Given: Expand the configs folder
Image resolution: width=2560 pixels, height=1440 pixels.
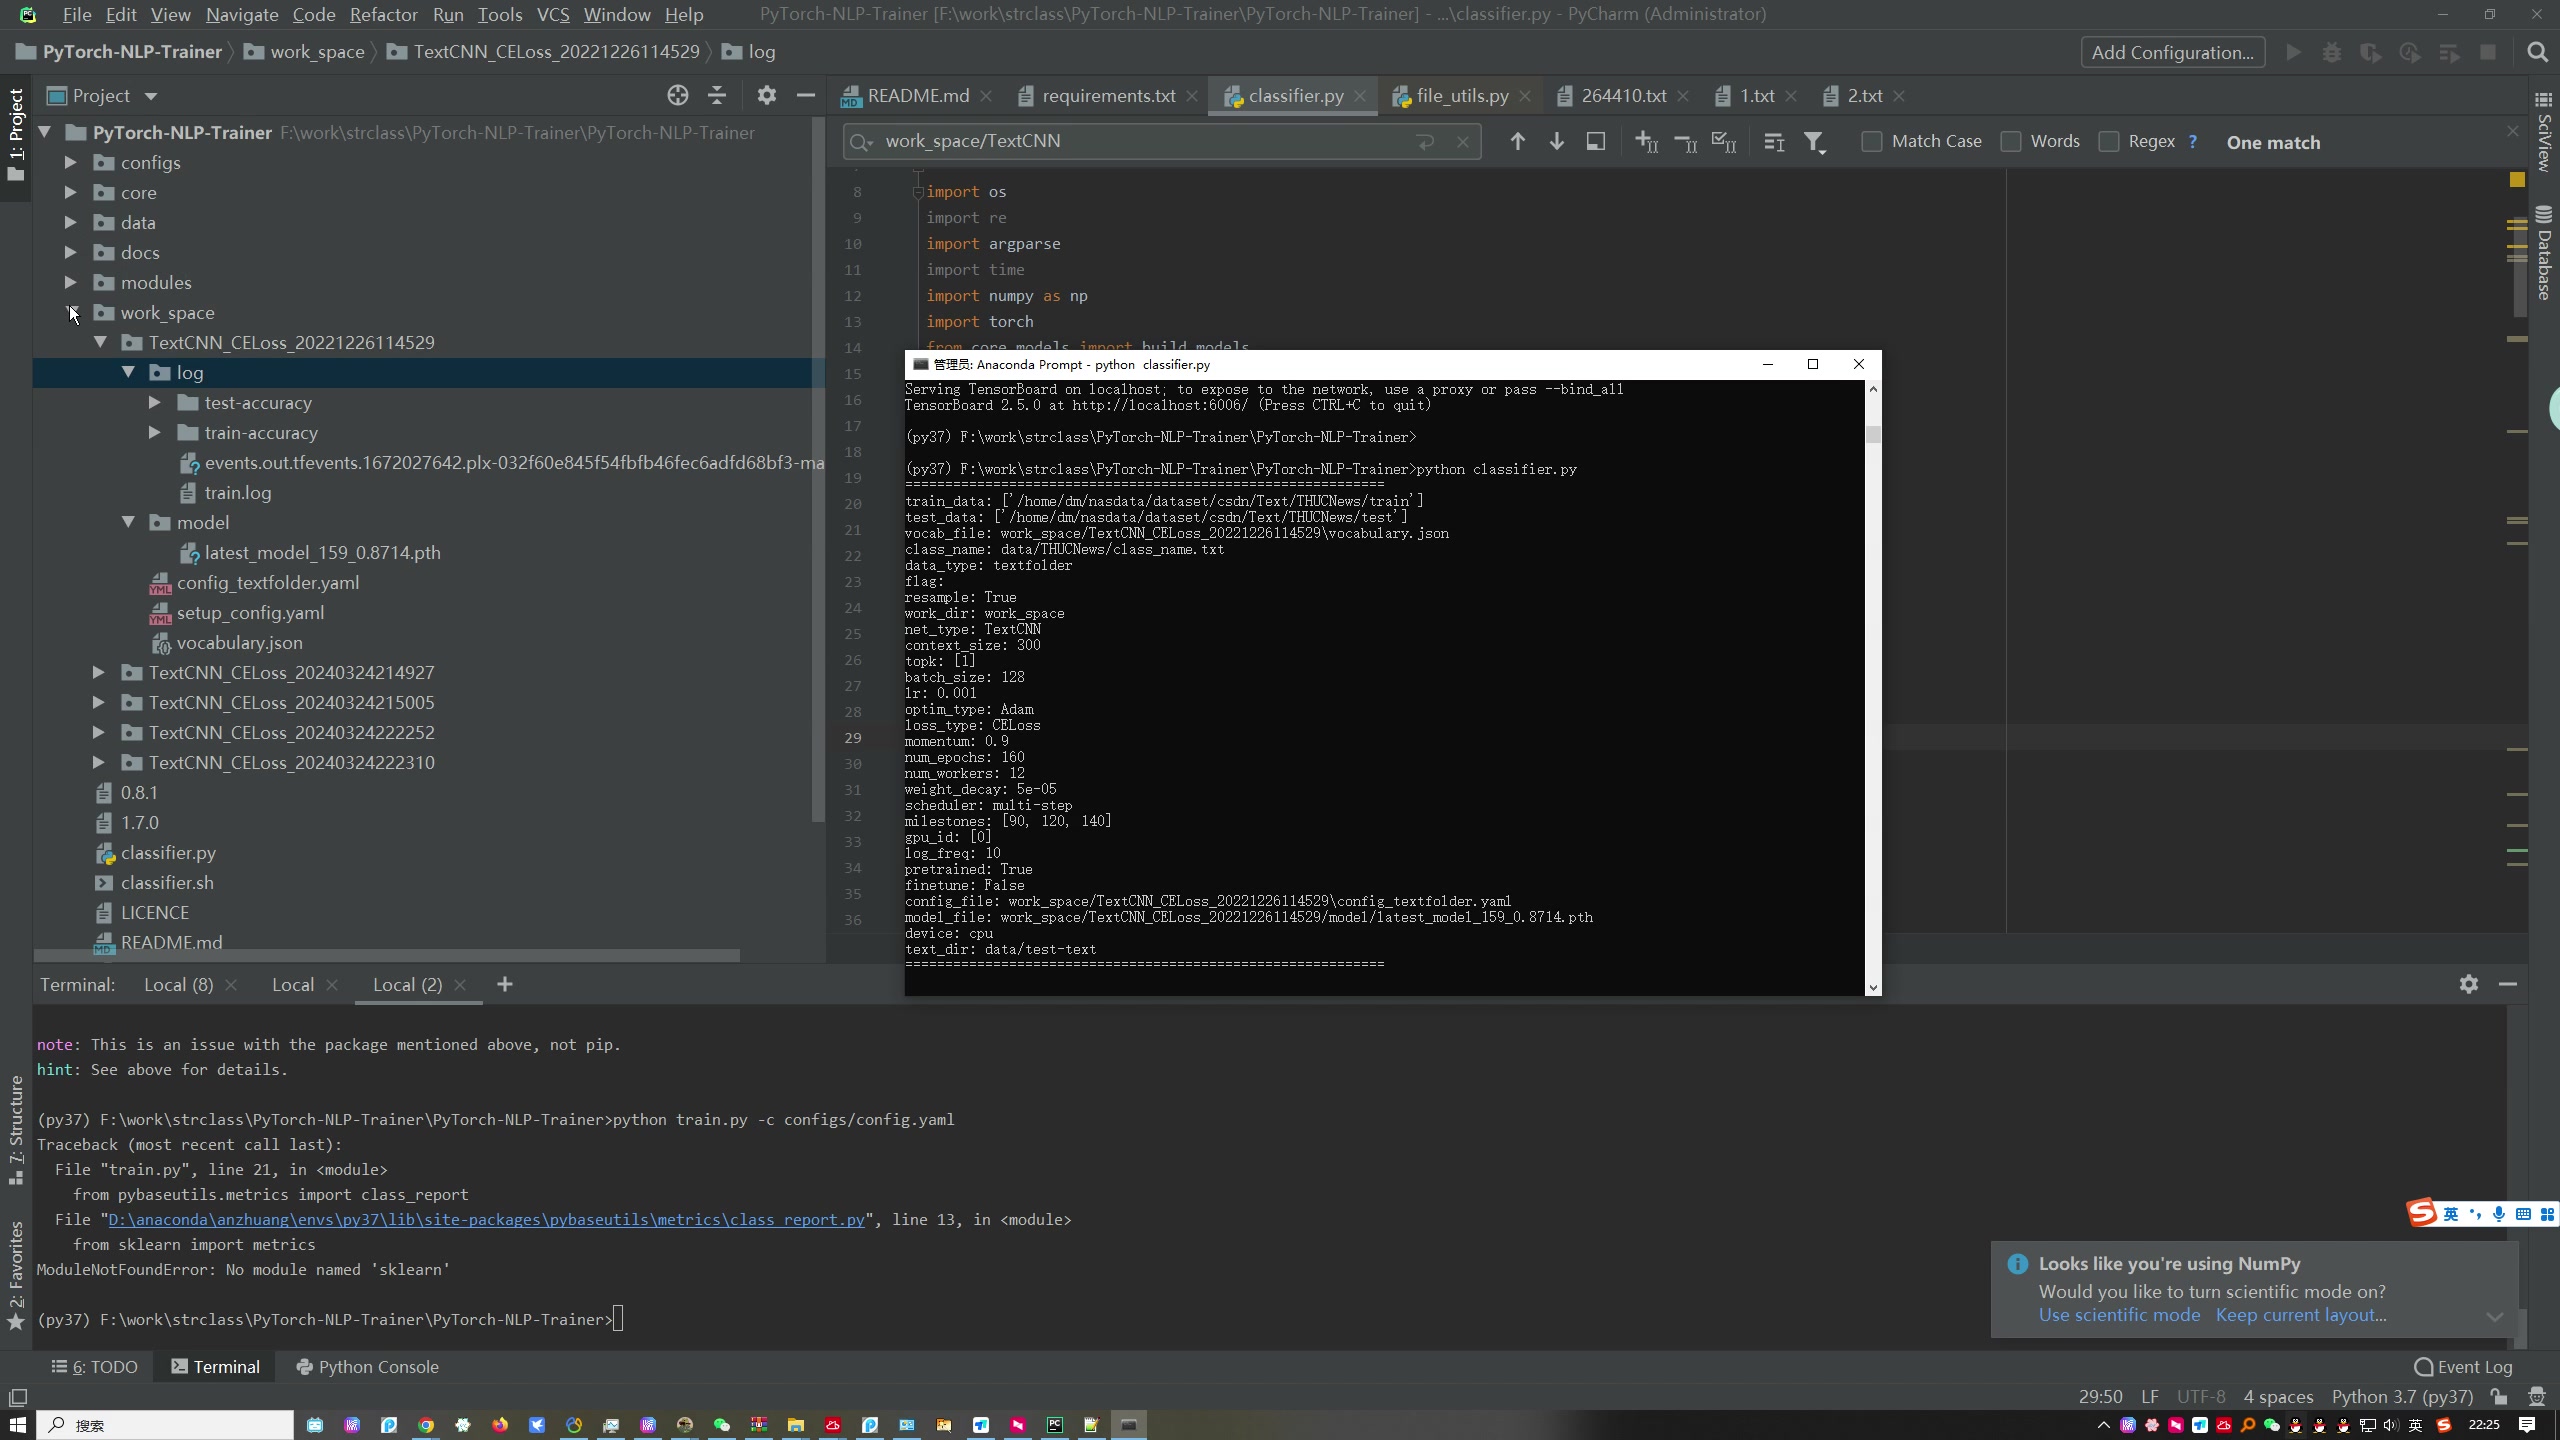Looking at the screenshot, I should (x=70, y=163).
